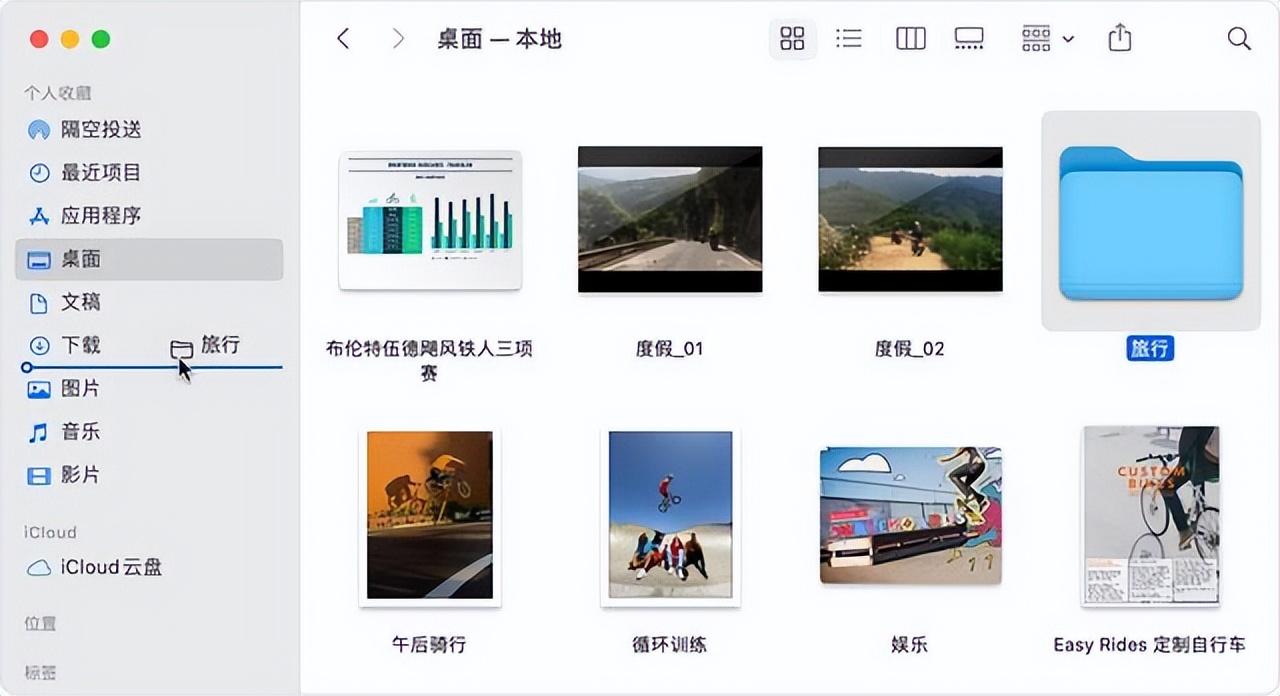Collapse the iCloud sidebar section
The image size is (1280, 696).
(x=48, y=532)
